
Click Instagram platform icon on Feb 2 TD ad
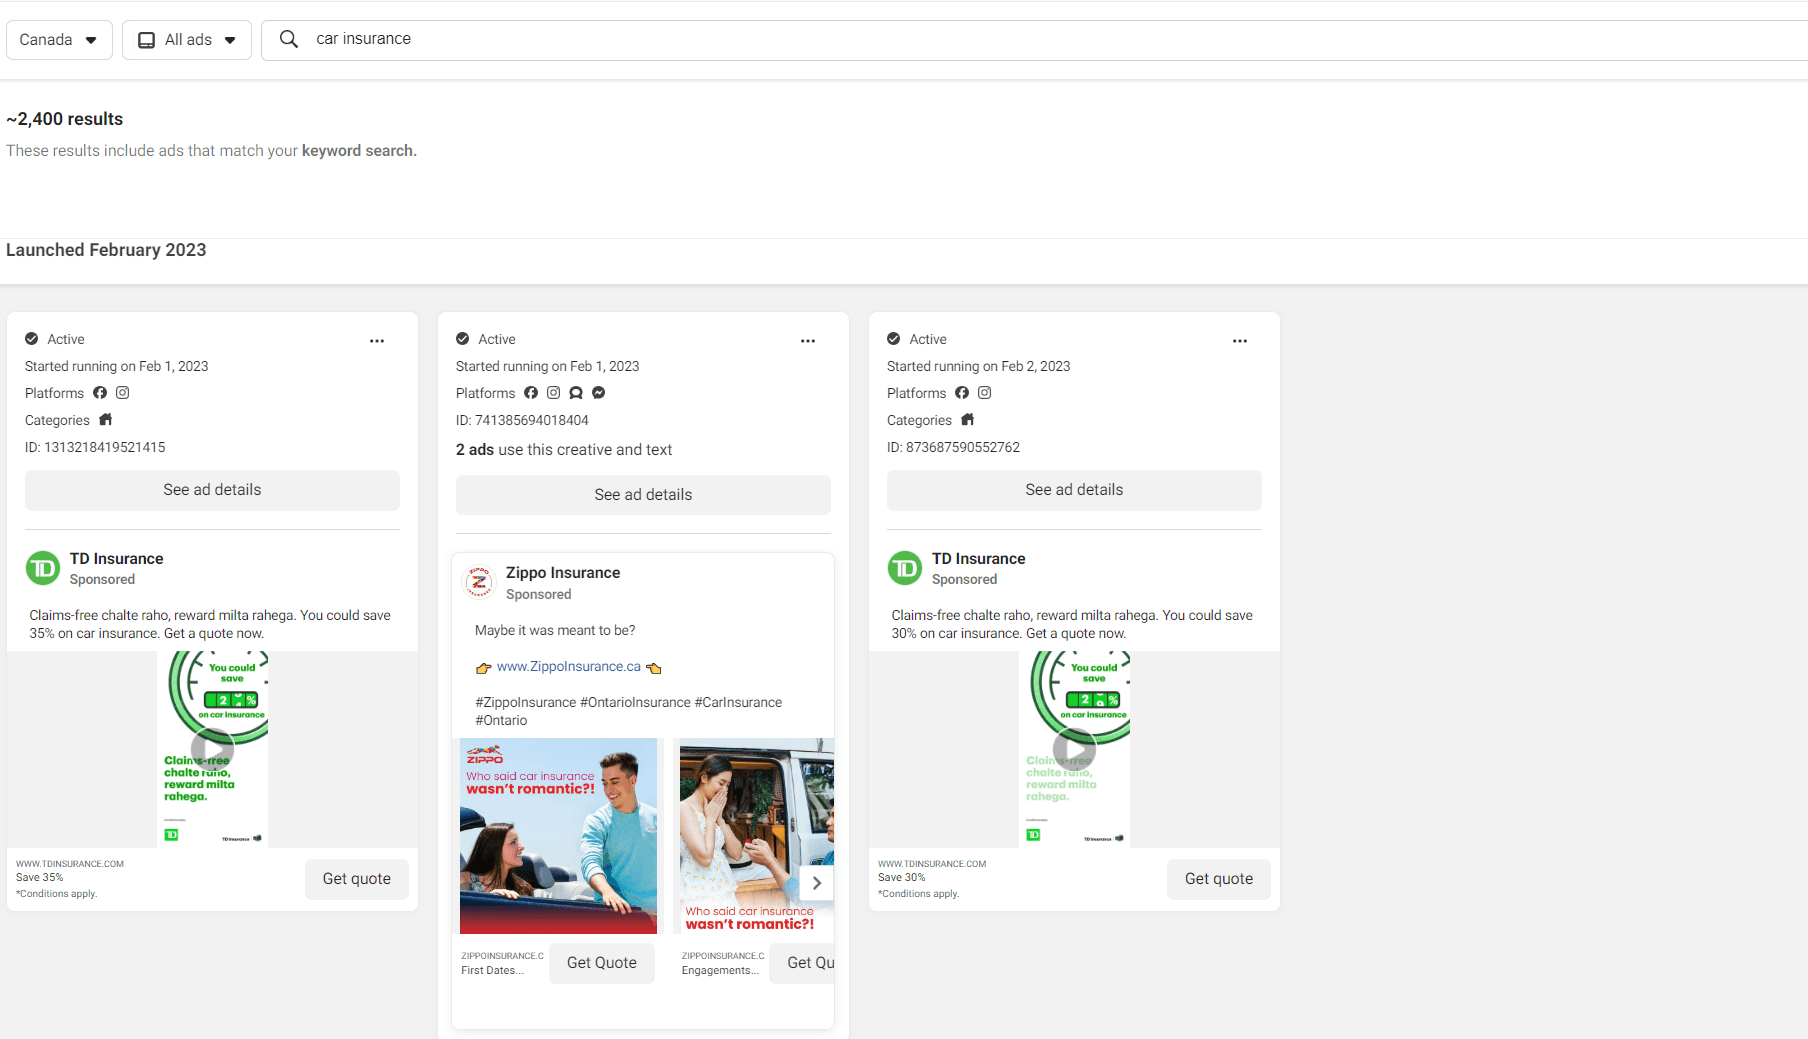tap(984, 393)
